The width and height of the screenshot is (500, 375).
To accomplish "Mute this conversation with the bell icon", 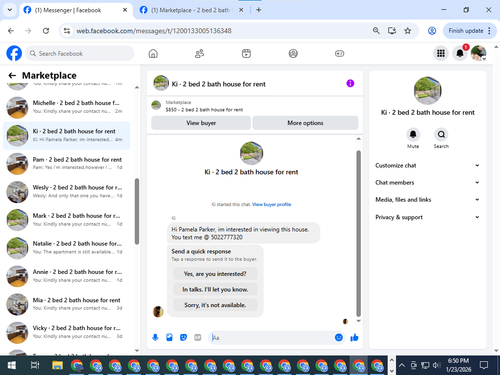I will click(413, 135).
